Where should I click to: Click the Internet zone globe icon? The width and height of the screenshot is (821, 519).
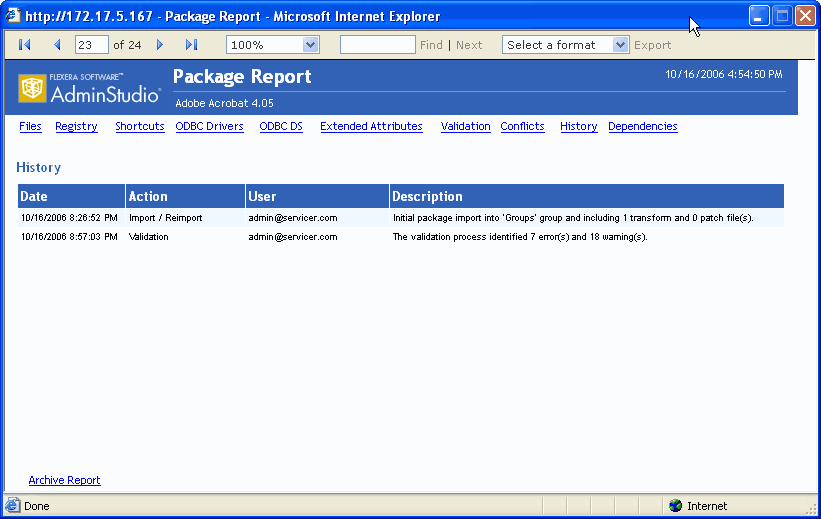(x=675, y=506)
